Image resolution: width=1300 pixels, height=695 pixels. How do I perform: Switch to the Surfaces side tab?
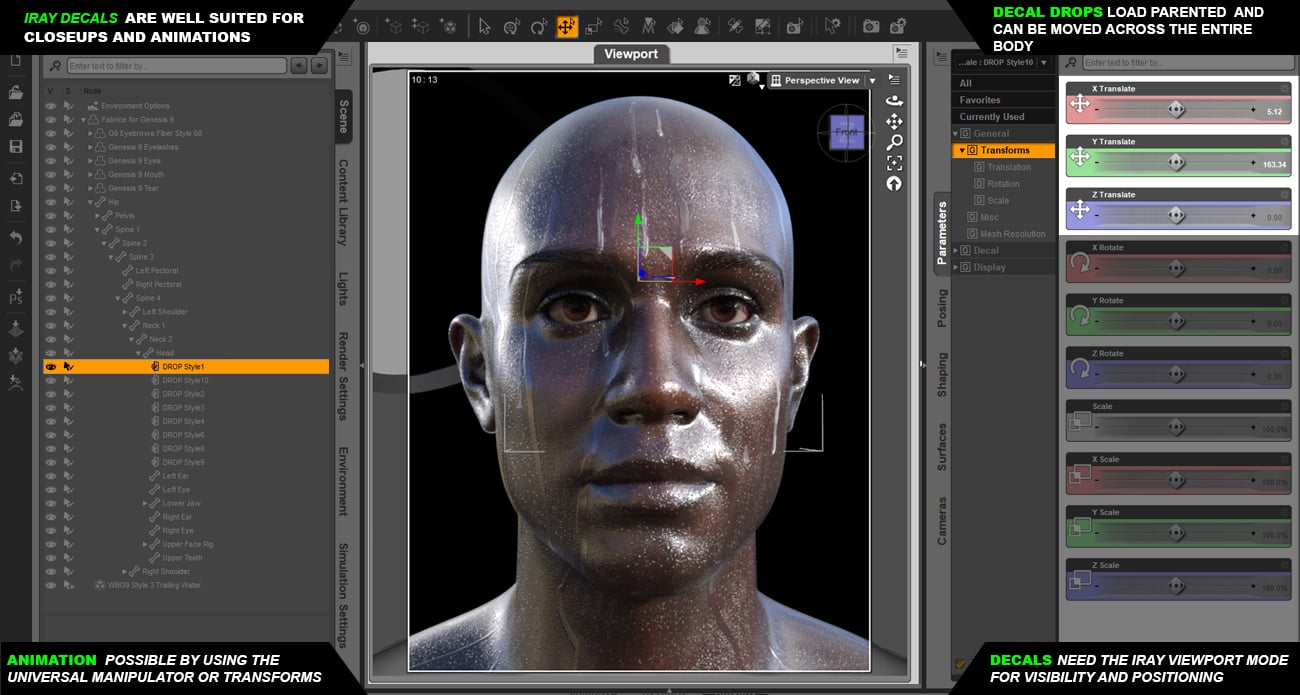[942, 447]
